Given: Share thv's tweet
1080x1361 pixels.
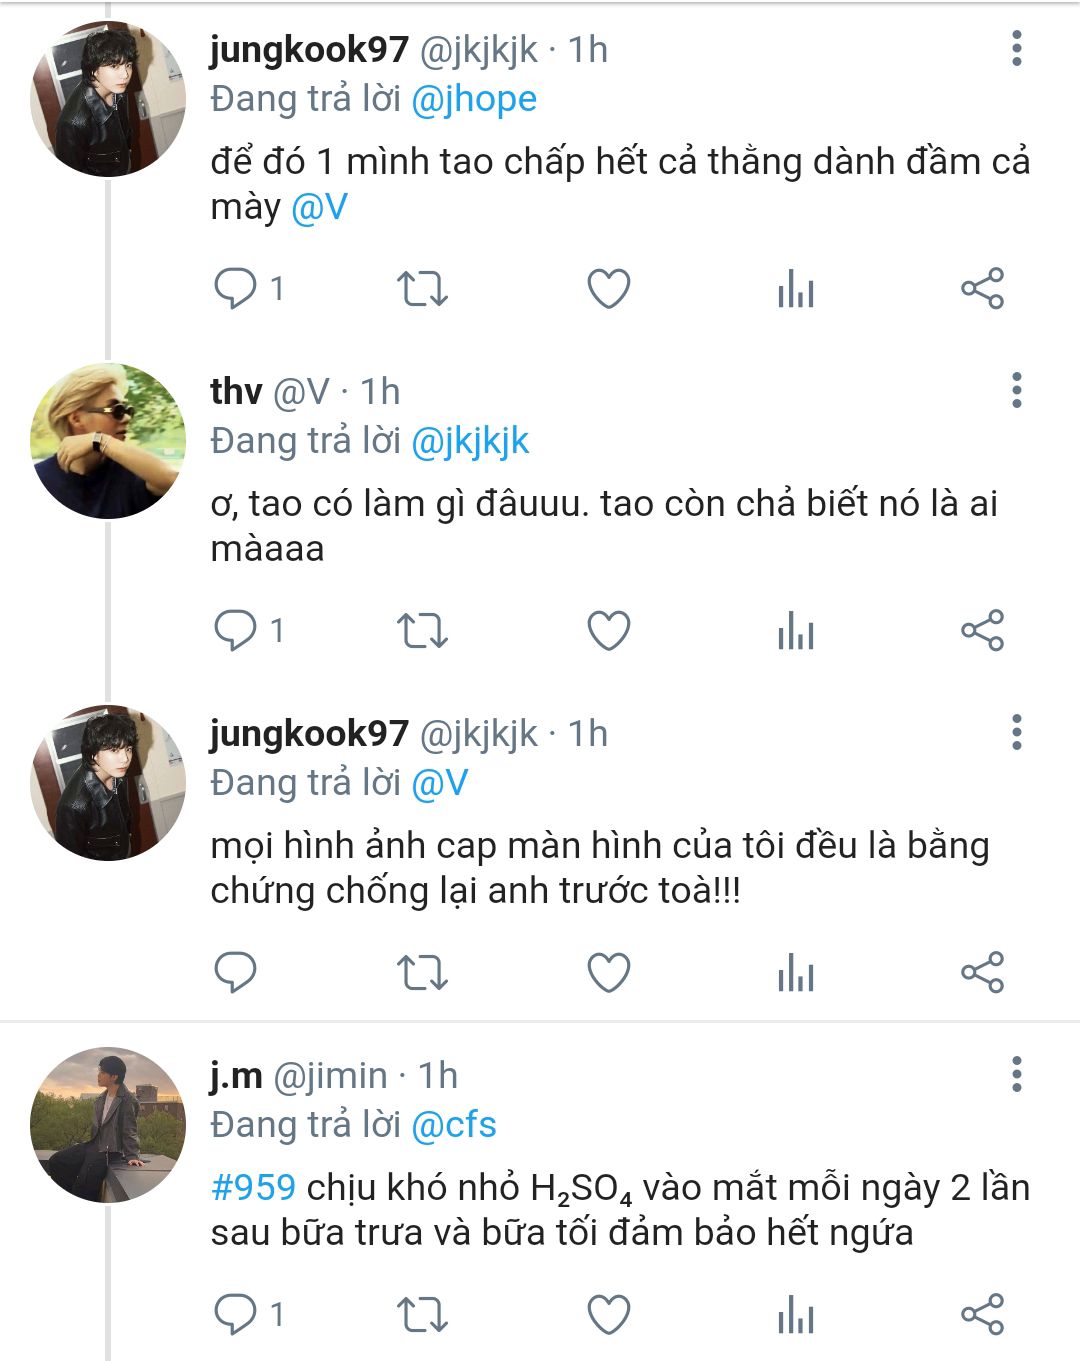Looking at the screenshot, I should coord(982,631).
